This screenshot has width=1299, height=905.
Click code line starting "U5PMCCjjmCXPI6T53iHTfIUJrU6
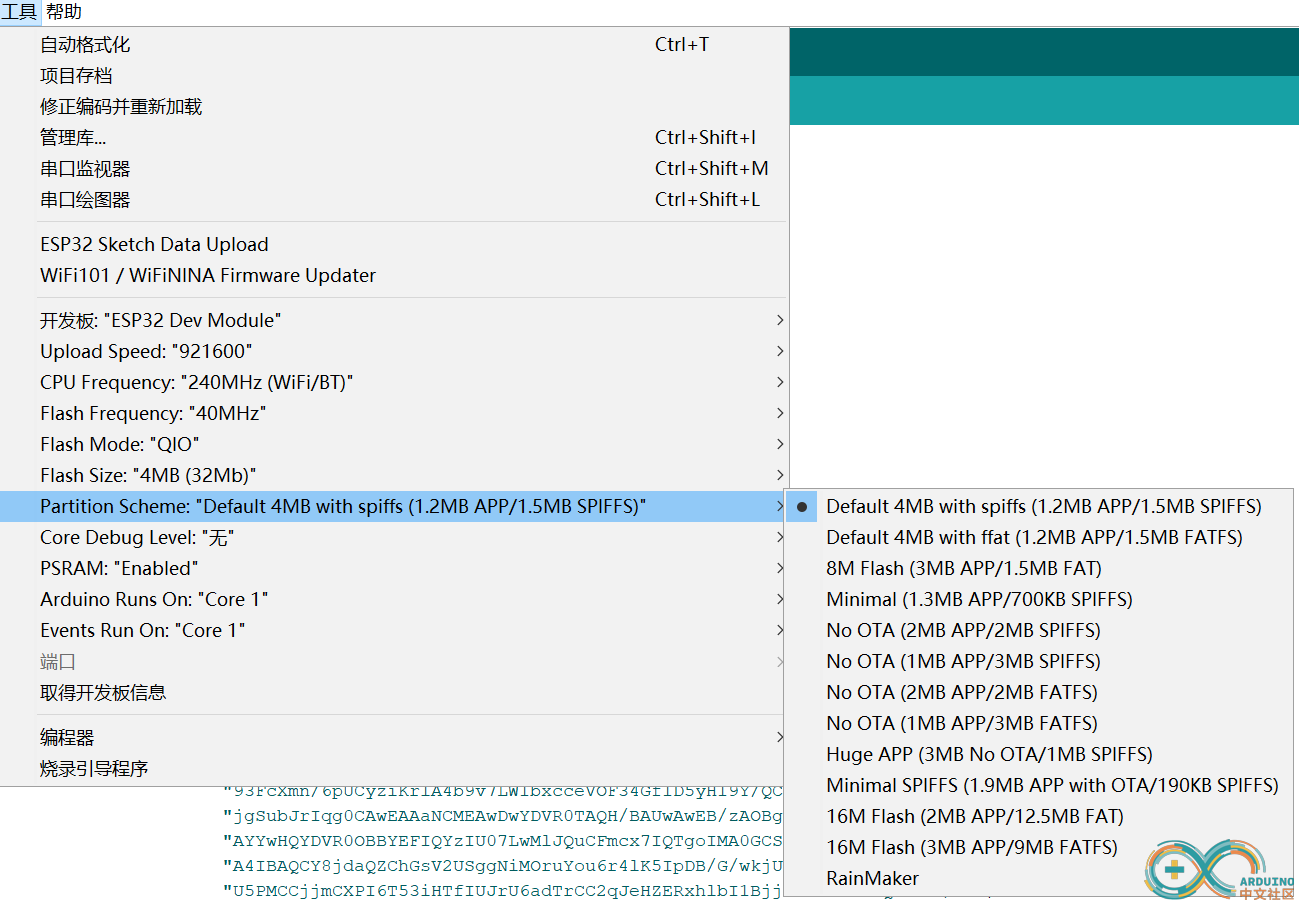[x=504, y=891]
